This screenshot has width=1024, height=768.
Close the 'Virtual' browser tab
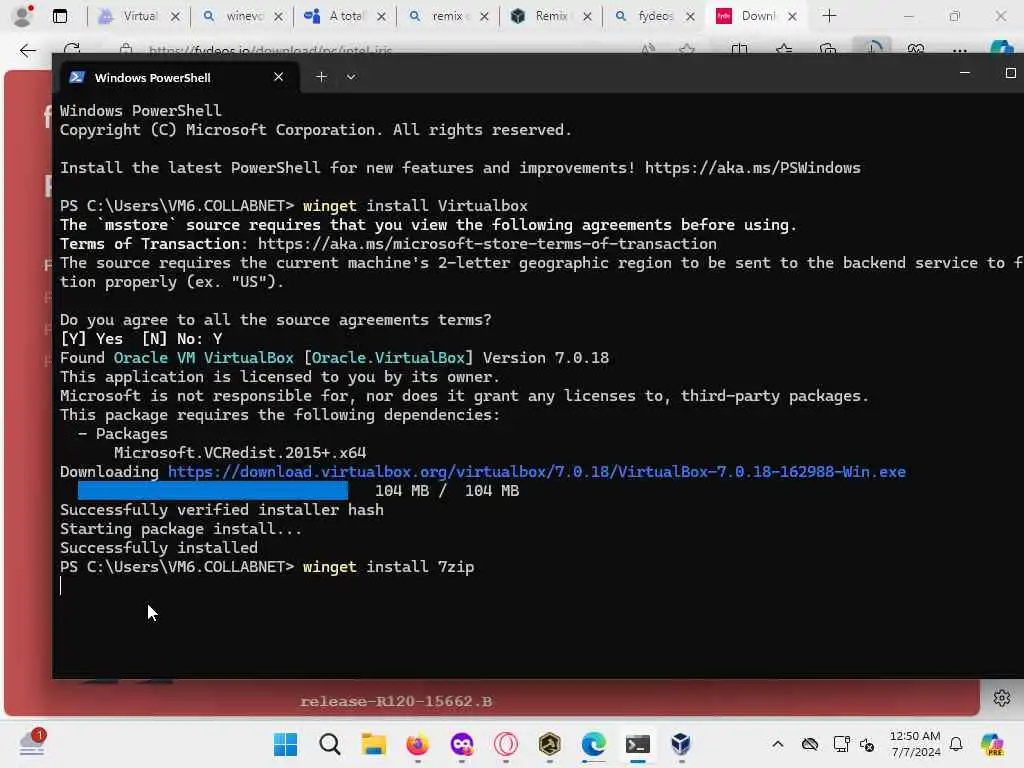click(175, 16)
